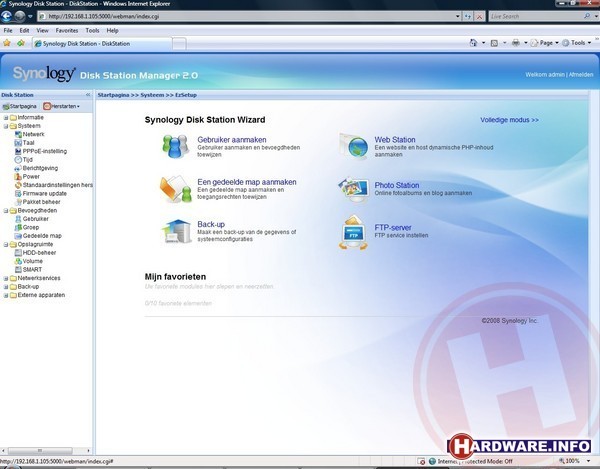This screenshot has width=600, height=469.
Task: Expand the Informatie folder
Action: pyautogui.click(x=6, y=117)
